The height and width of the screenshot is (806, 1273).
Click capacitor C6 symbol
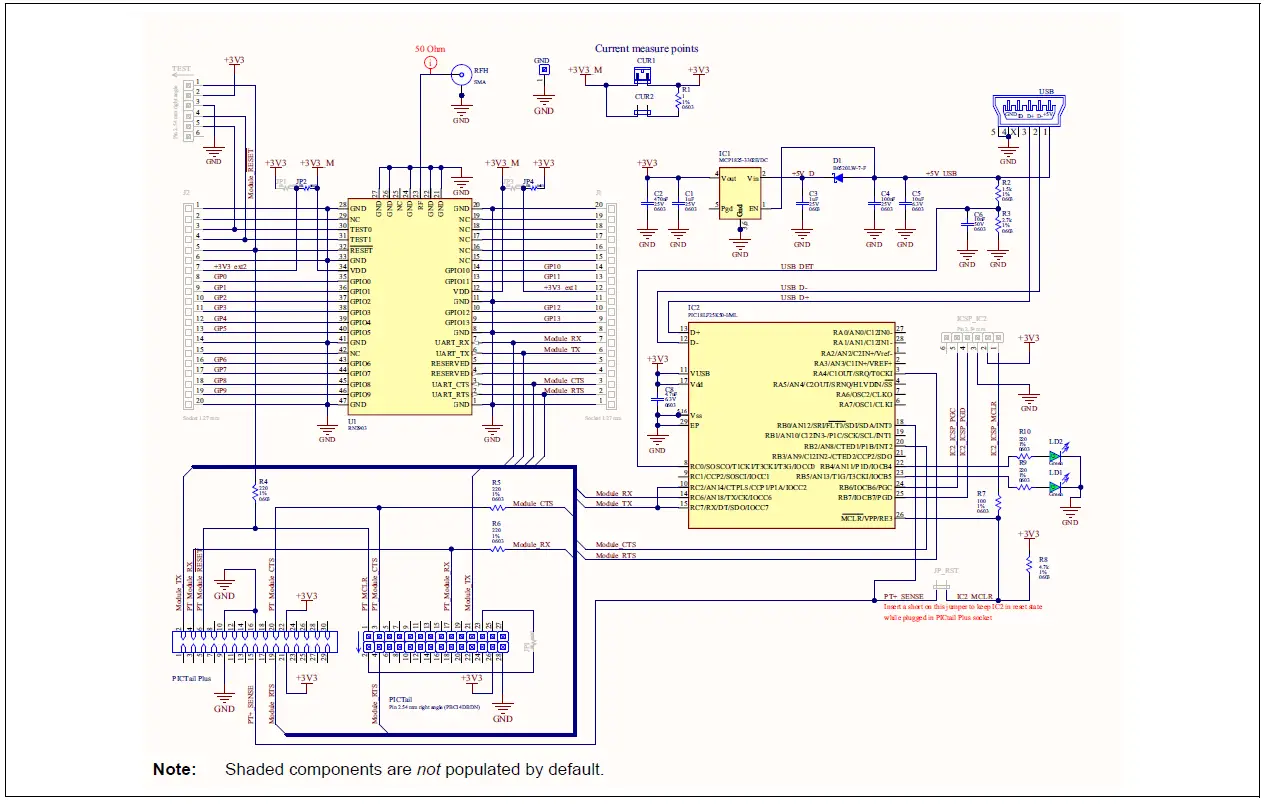point(967,224)
